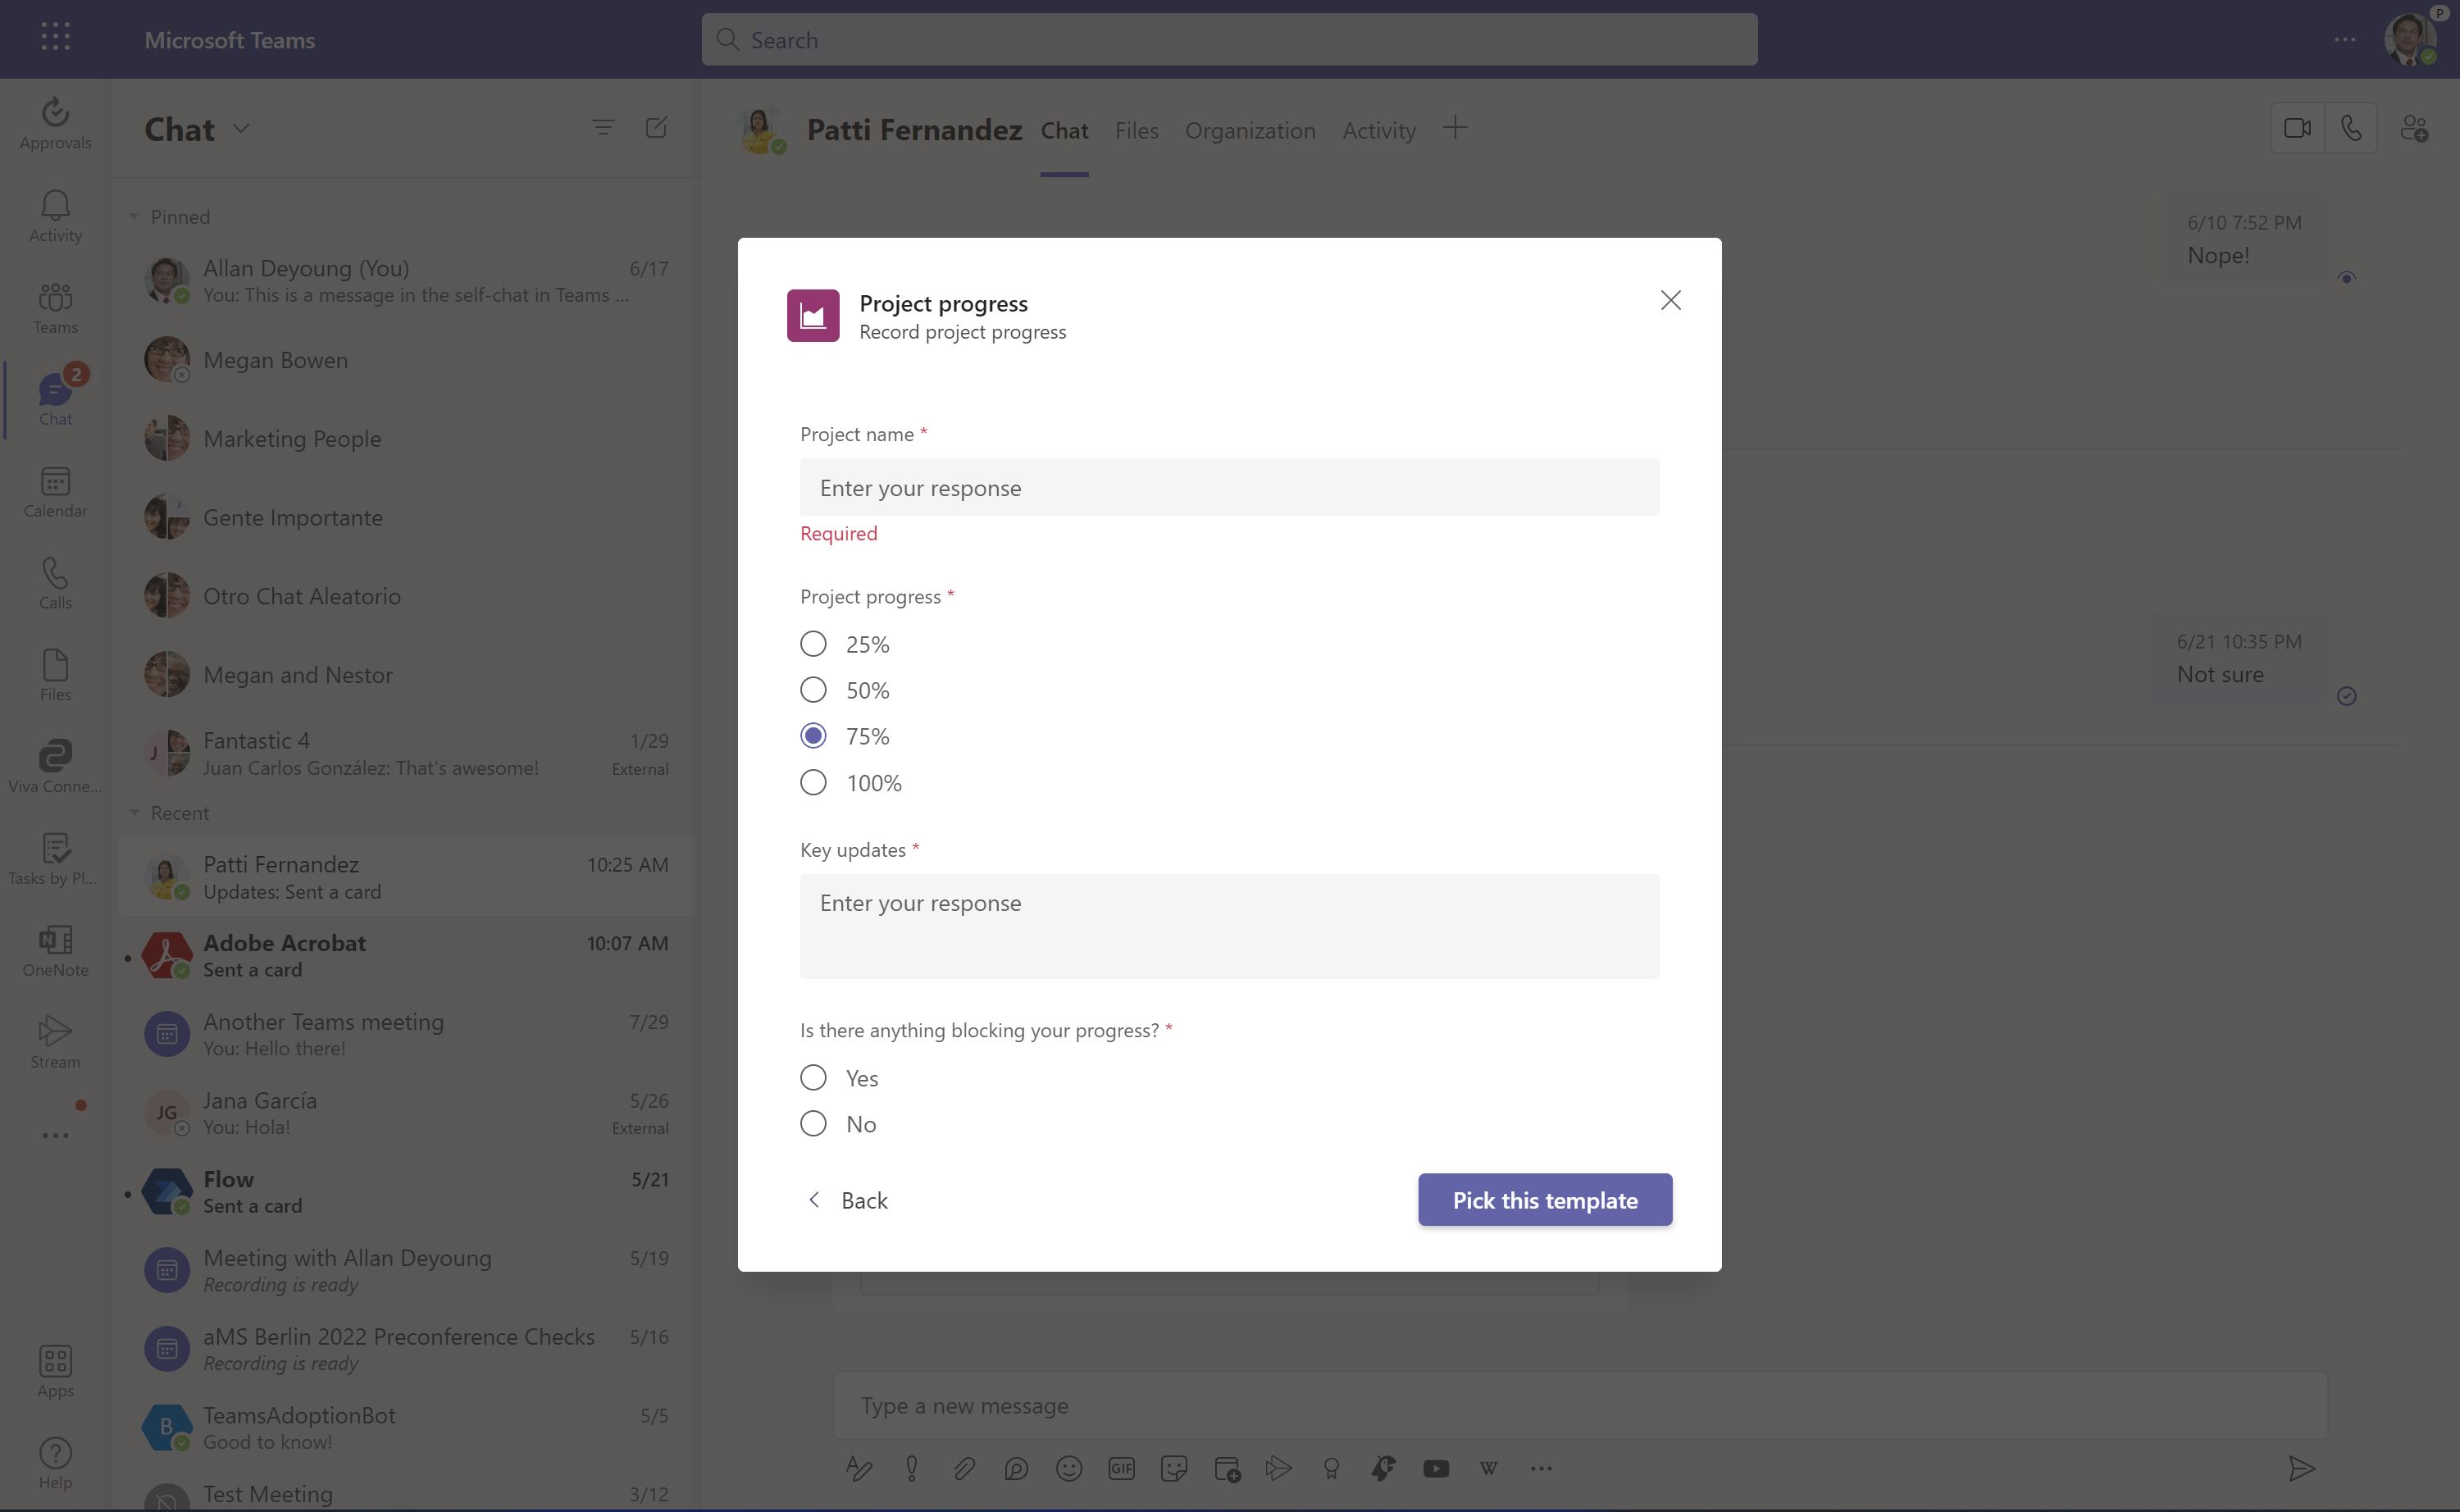Switch to the Activity tab in chat header
The image size is (2460, 1512).
(1378, 130)
